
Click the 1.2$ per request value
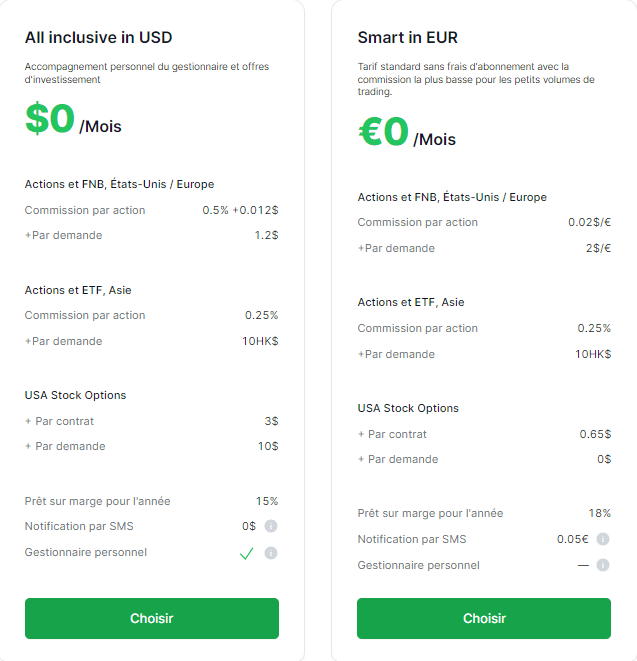point(266,235)
